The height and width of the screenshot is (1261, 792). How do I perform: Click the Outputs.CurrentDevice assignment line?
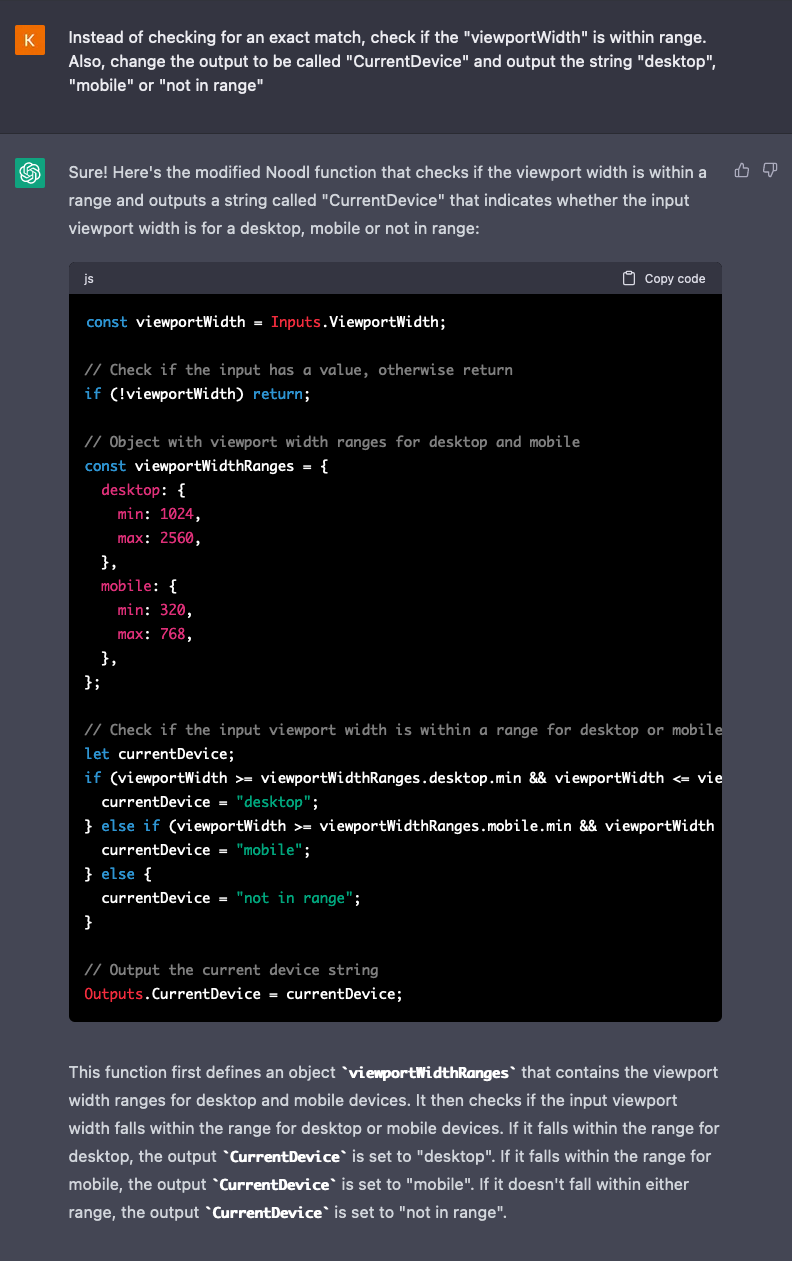pyautogui.click(x=243, y=994)
